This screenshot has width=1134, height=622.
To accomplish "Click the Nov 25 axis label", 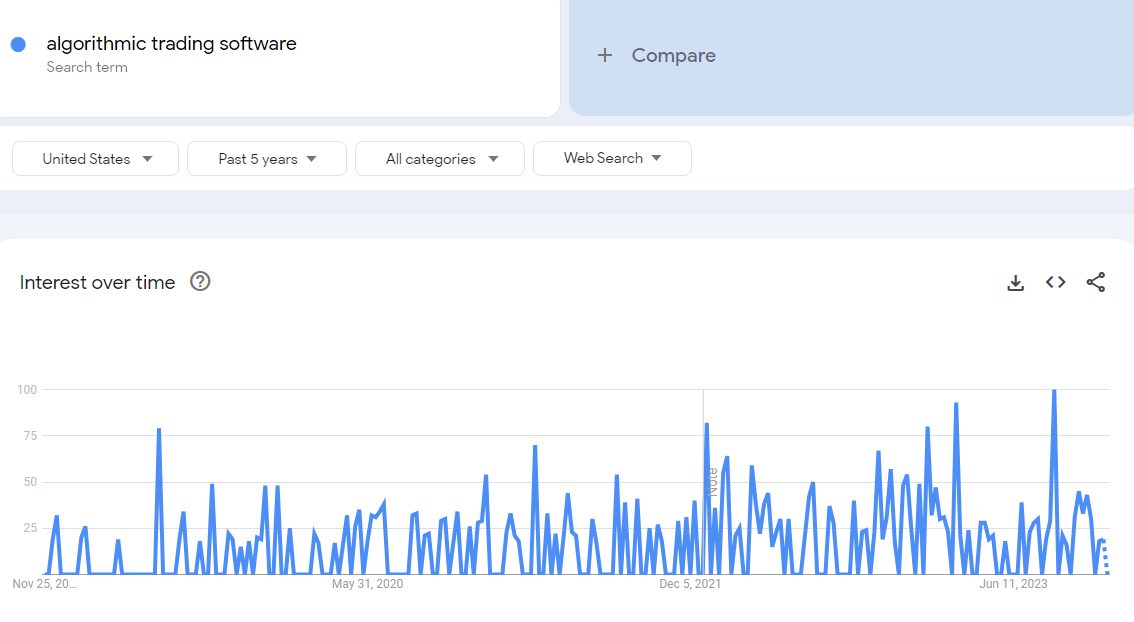I will click(44, 584).
